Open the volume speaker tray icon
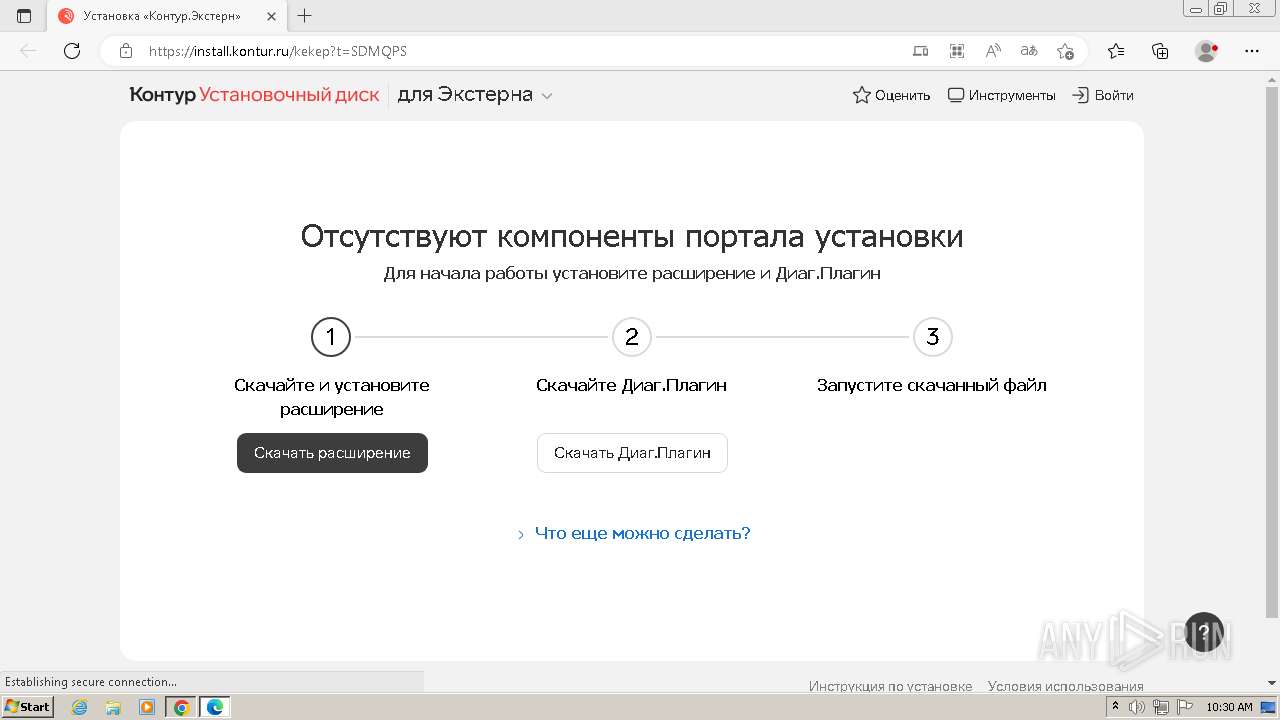This screenshot has width=1280, height=720. click(1137, 707)
